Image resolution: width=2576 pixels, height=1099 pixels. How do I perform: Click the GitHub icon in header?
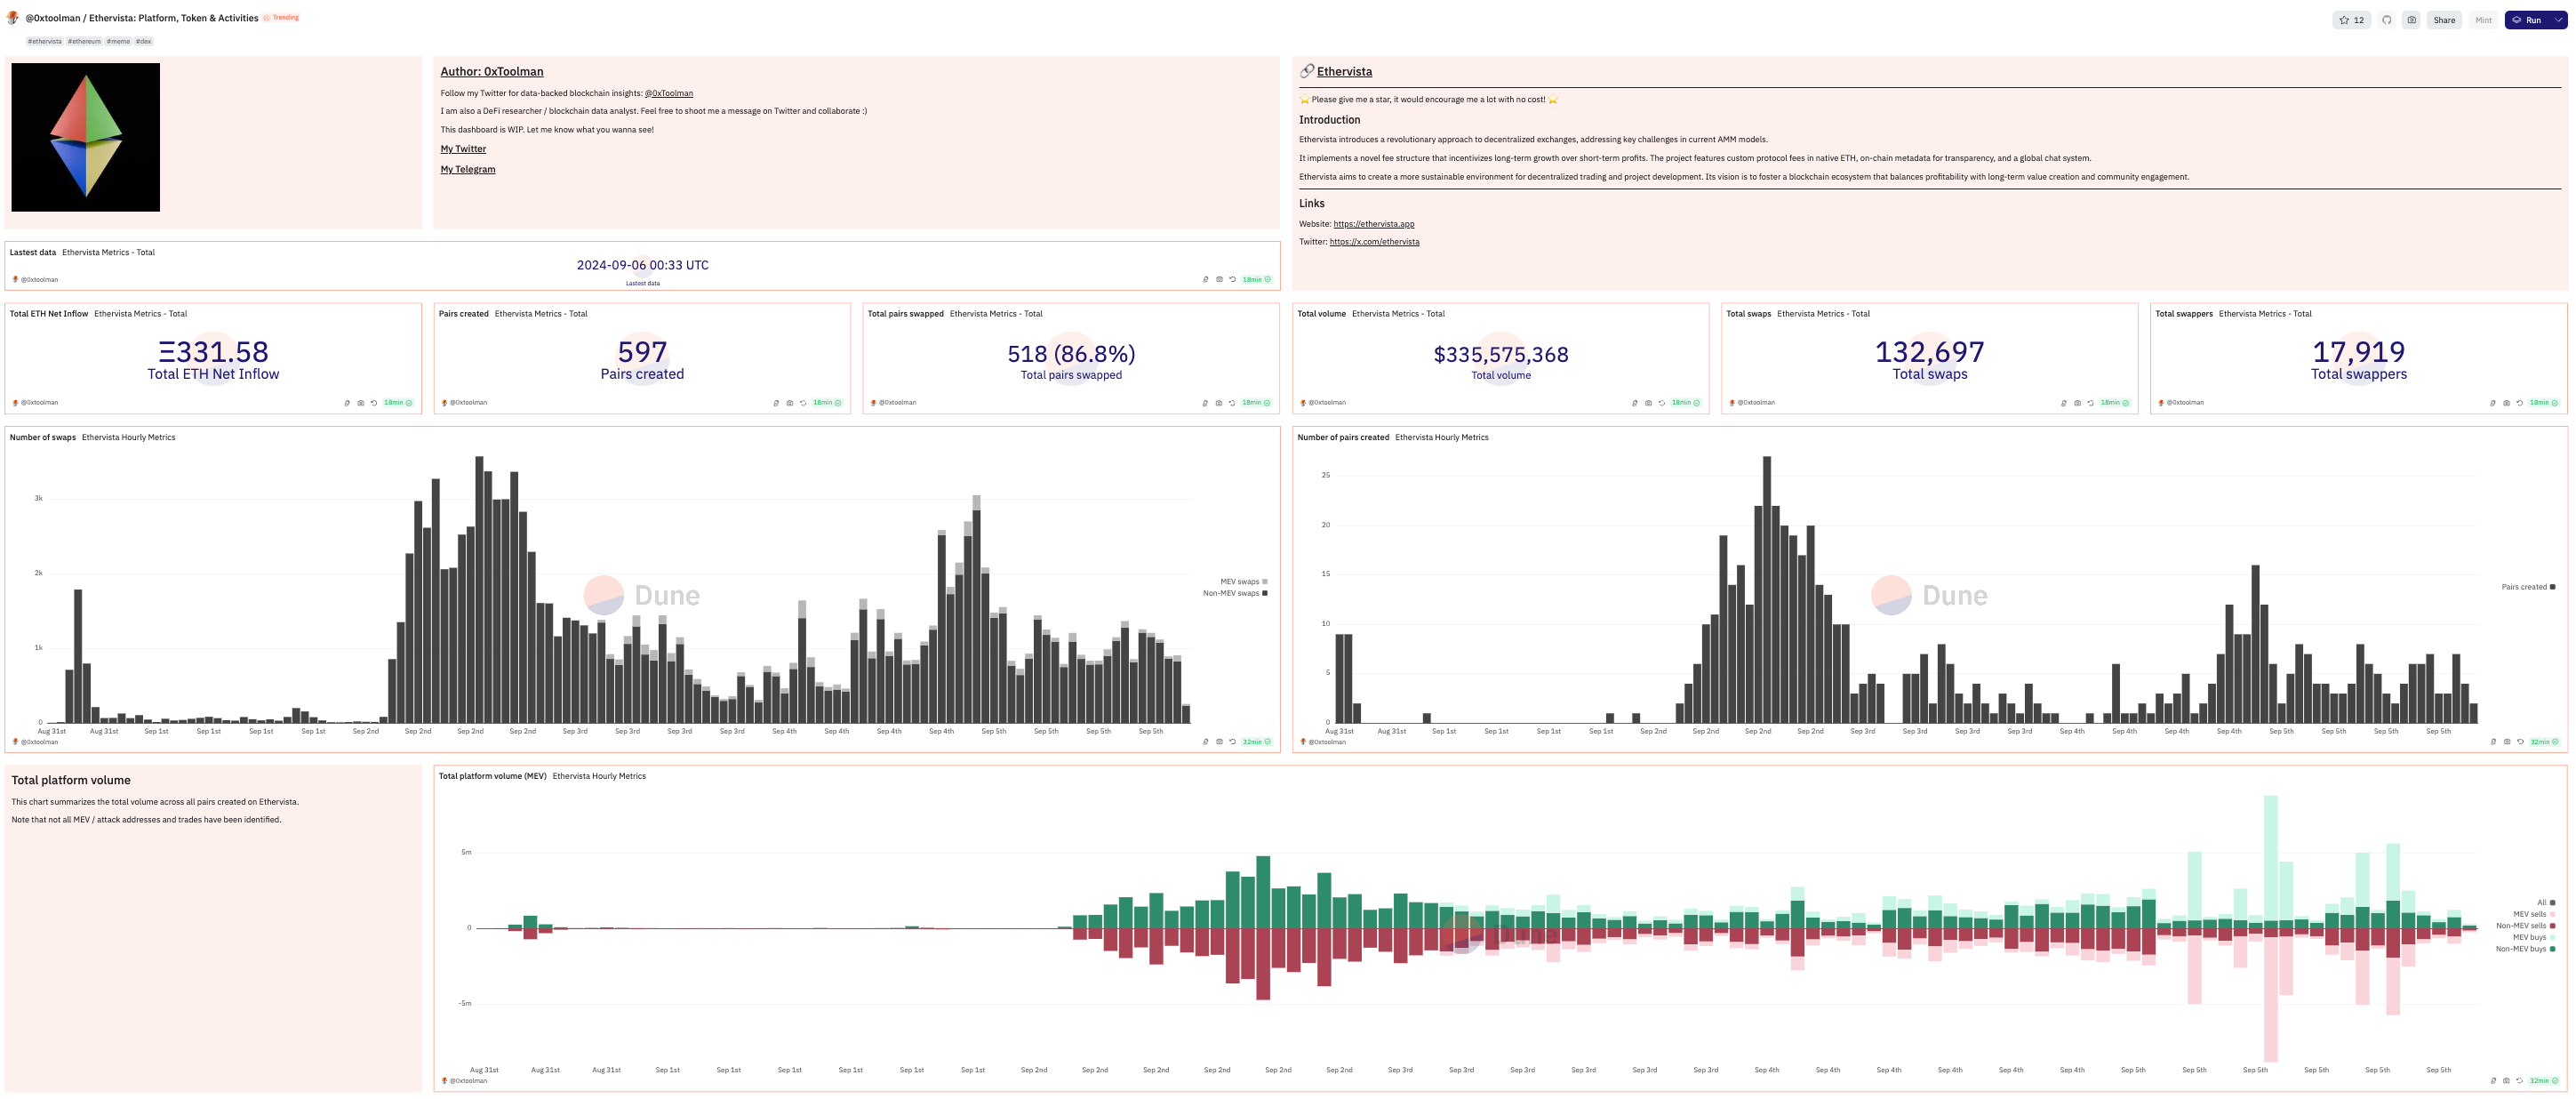[2386, 20]
